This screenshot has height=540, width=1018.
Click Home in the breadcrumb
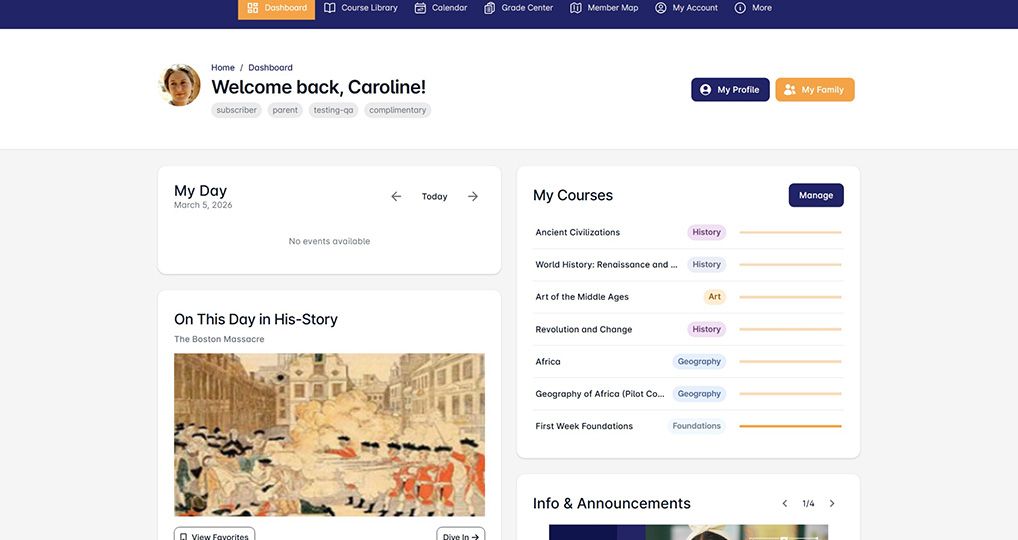tap(222, 68)
